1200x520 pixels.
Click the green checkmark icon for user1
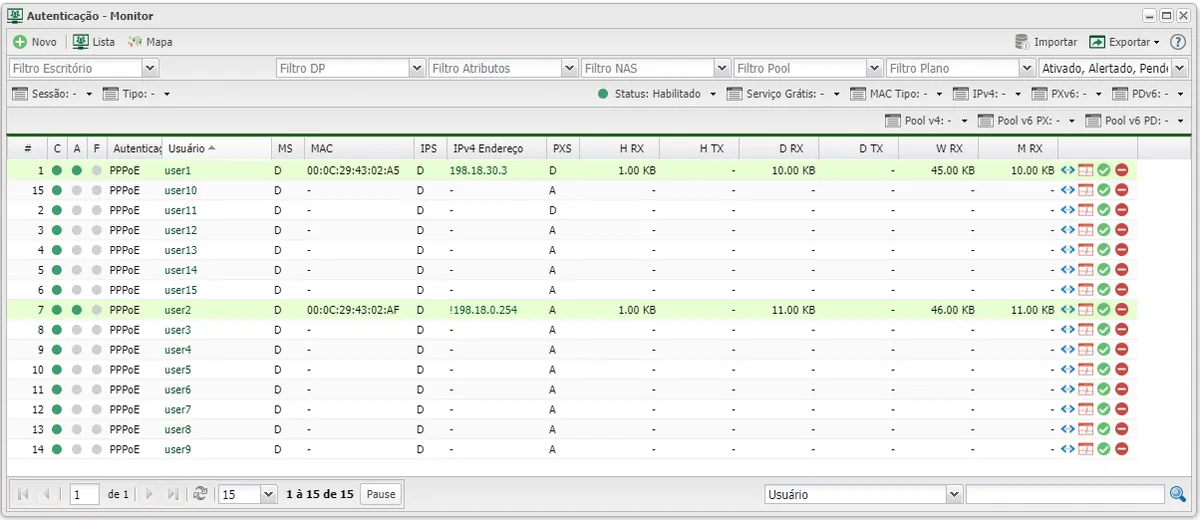1104,170
